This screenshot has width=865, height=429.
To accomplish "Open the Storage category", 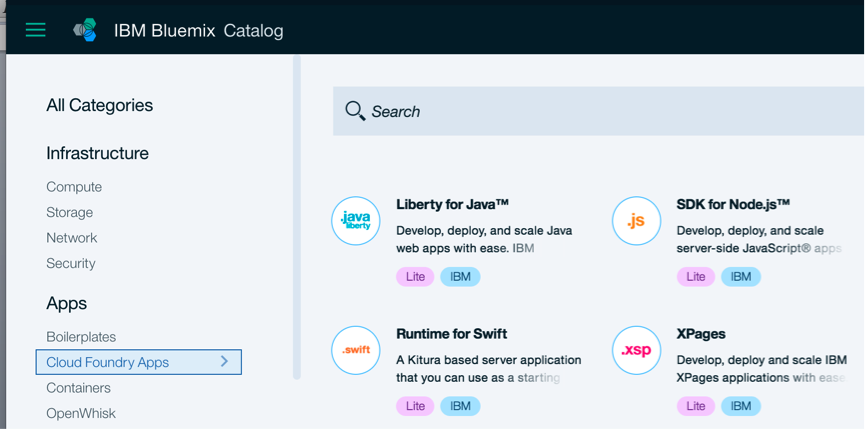I will [69, 212].
